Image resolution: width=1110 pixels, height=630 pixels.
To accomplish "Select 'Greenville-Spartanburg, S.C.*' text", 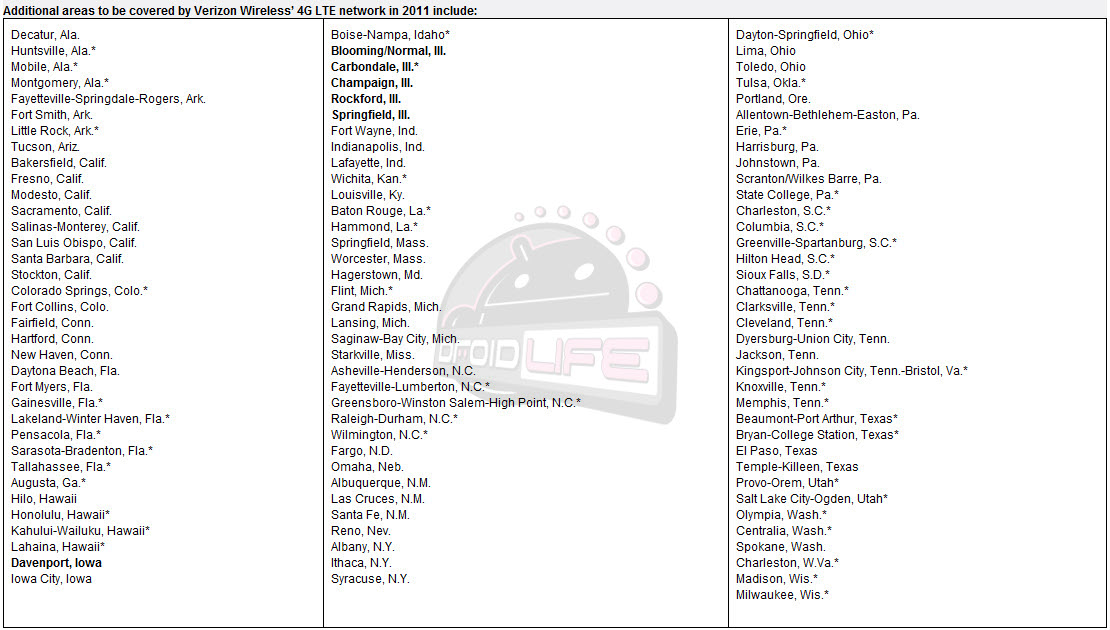I will 816,243.
